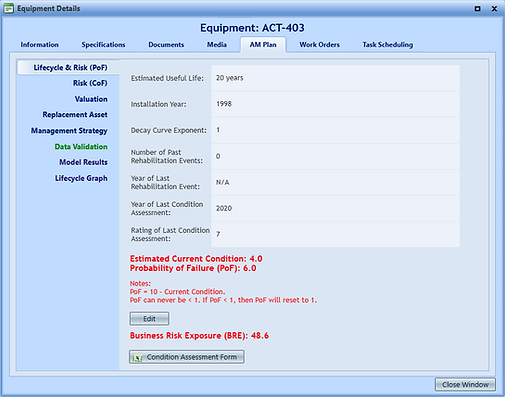Open the Risk (CoF) section
This screenshot has height=397, width=505.
click(90, 83)
